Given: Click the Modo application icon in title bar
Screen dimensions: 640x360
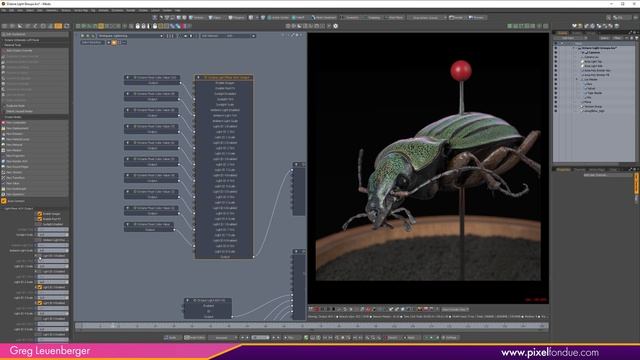Looking at the screenshot, I should pyautogui.click(x=3, y=4).
